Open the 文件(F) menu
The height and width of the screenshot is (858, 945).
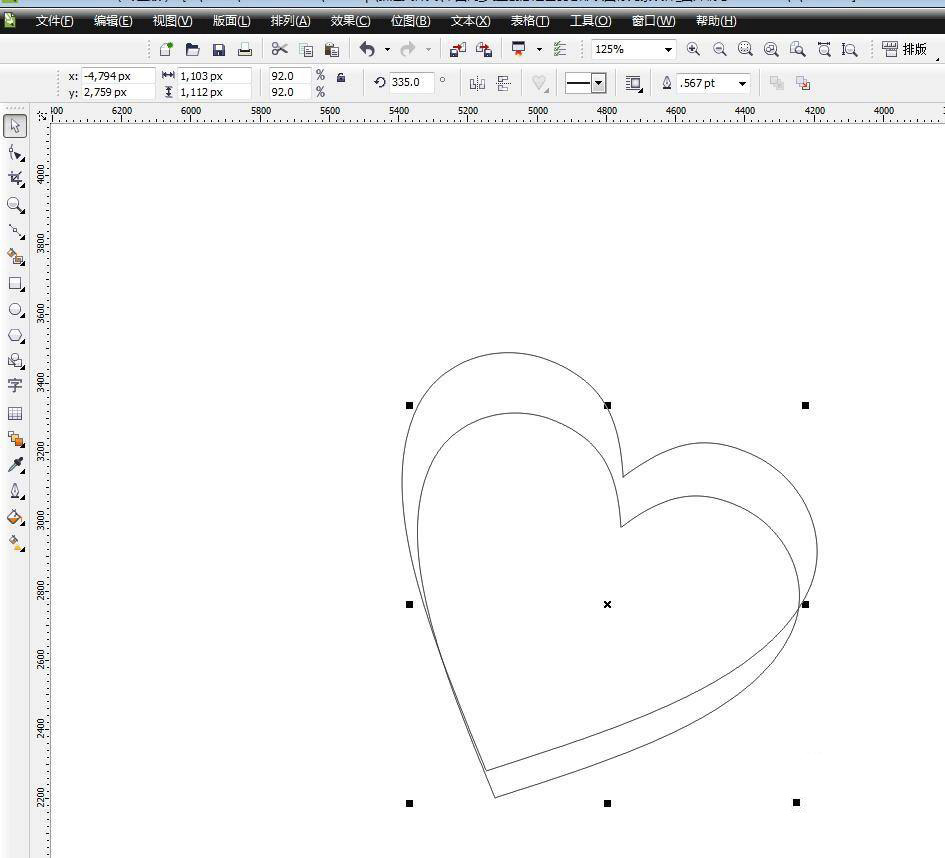[54, 21]
